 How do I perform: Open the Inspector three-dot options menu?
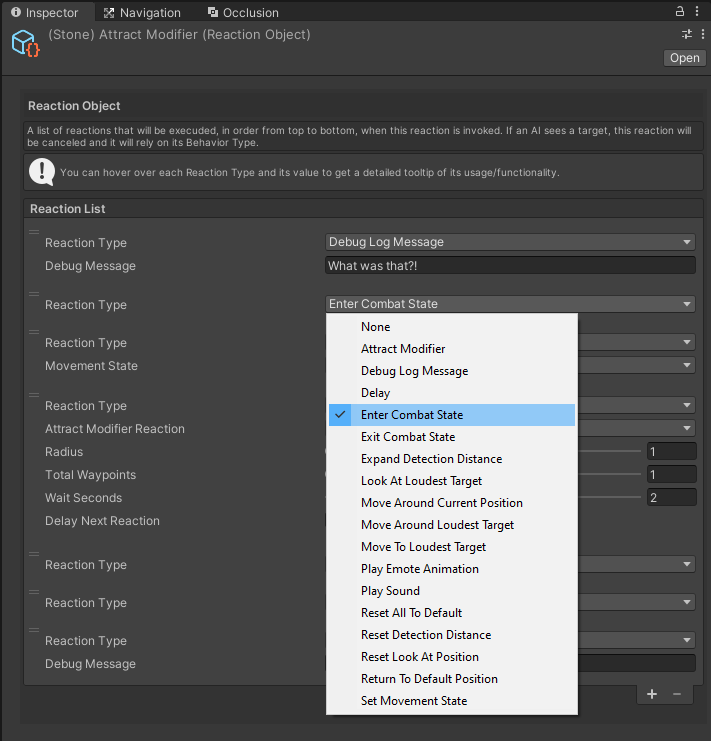[697, 12]
